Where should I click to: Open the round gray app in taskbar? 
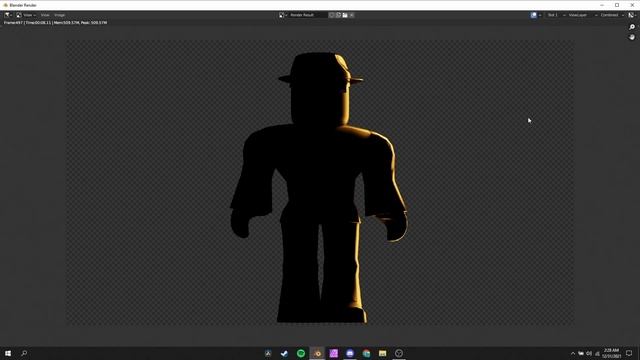click(399, 353)
